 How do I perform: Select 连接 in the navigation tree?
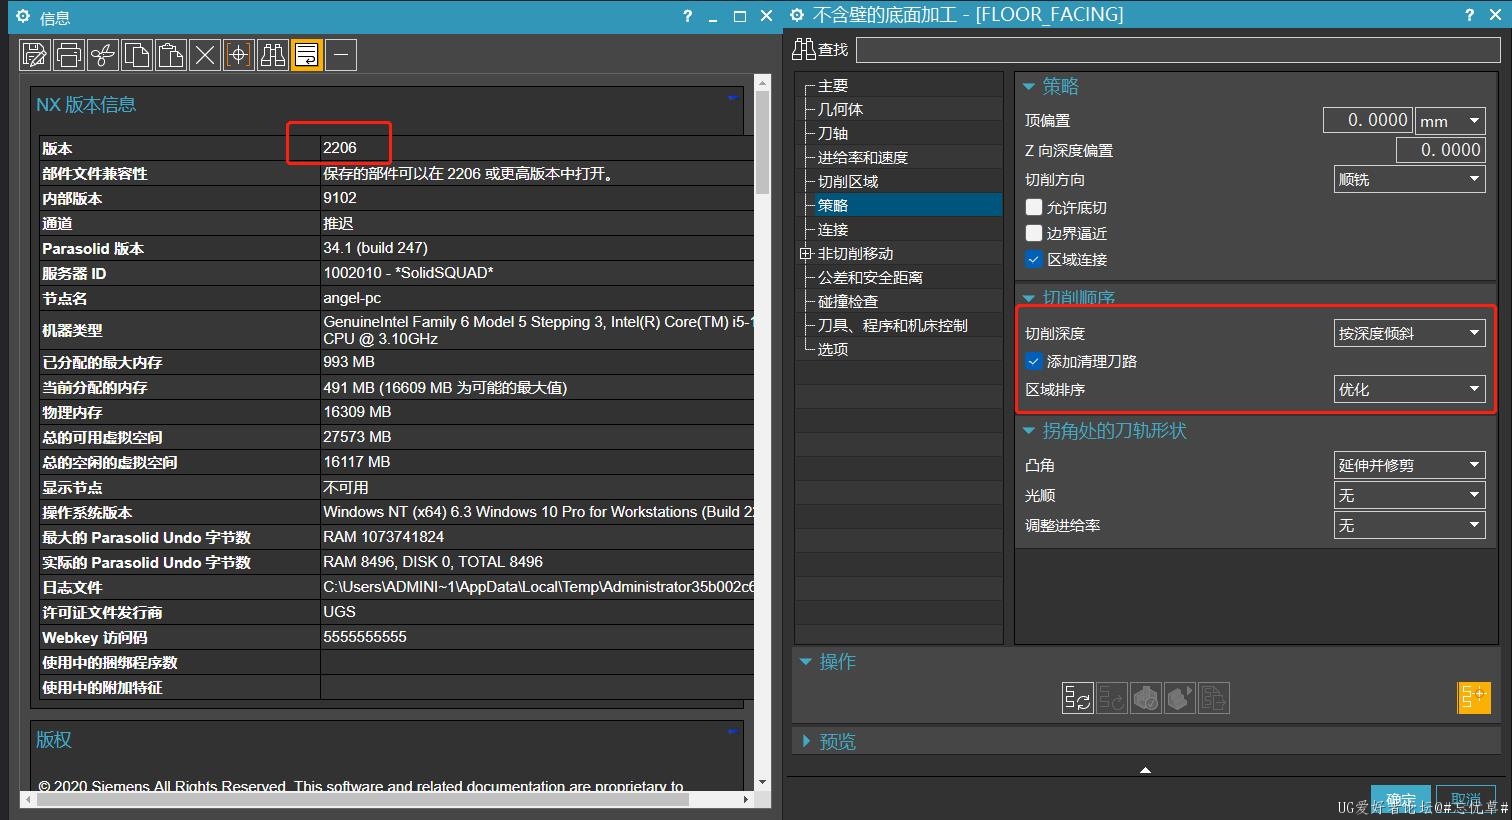coord(833,229)
